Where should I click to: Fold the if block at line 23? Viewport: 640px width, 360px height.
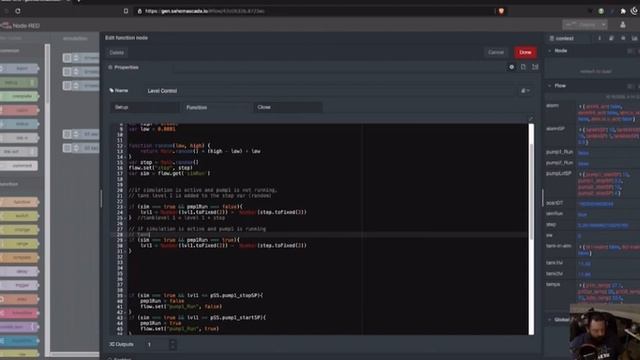click(x=125, y=207)
